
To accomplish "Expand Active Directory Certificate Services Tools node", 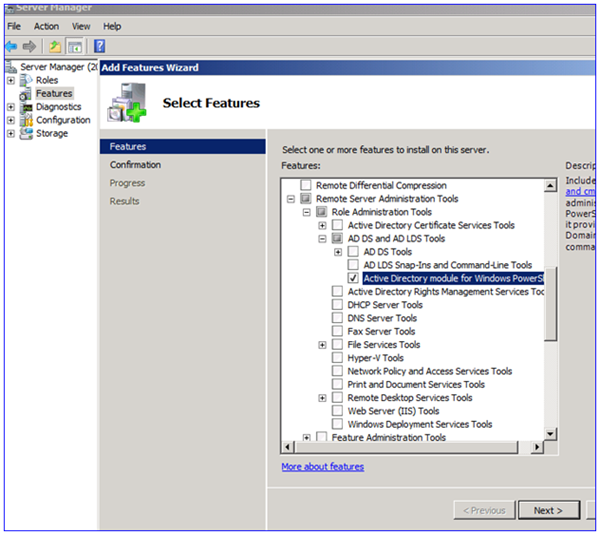I will 322,226.
